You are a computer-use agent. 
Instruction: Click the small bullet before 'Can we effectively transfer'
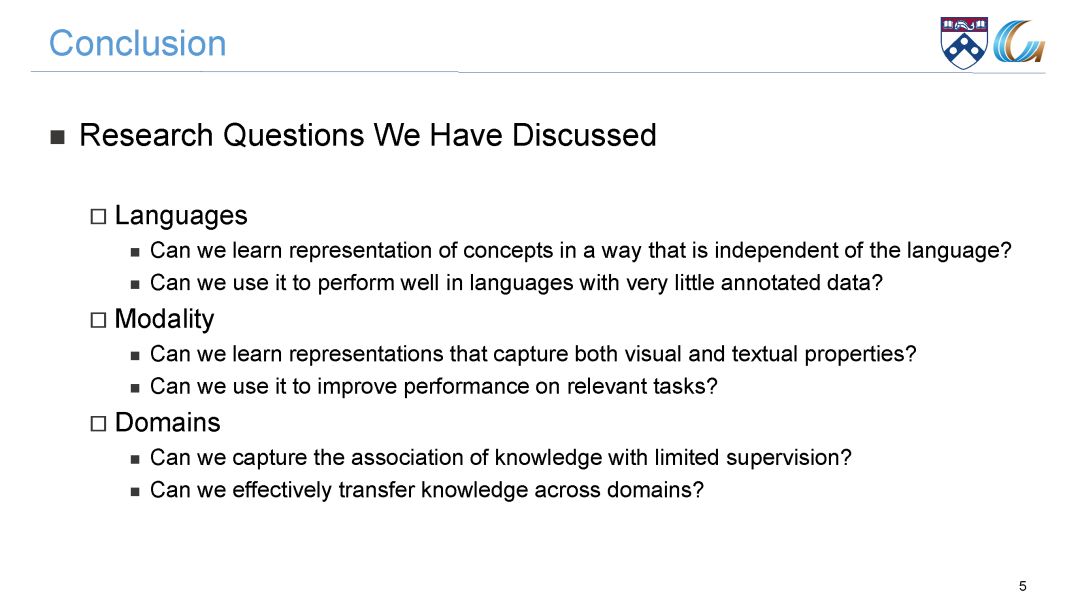135,492
